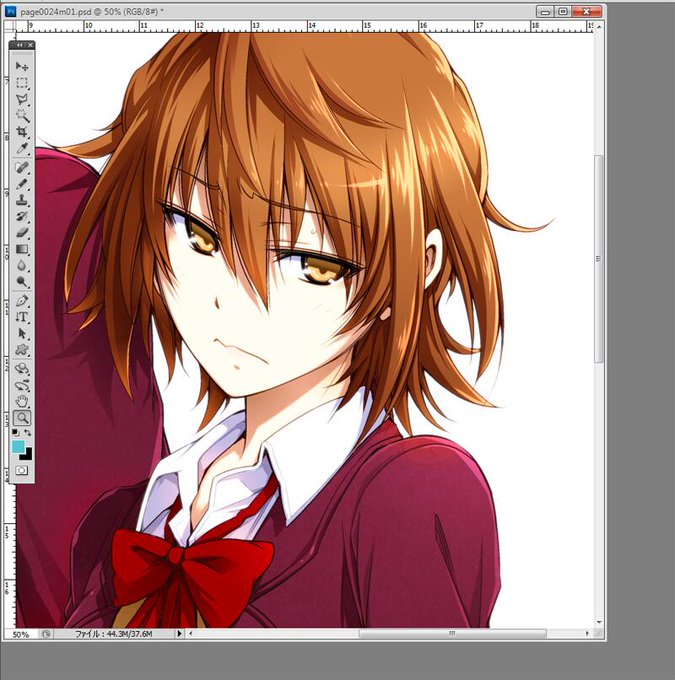Click horizontal scrollbar left arrow
Screen dimensions: 675x680
[190, 634]
